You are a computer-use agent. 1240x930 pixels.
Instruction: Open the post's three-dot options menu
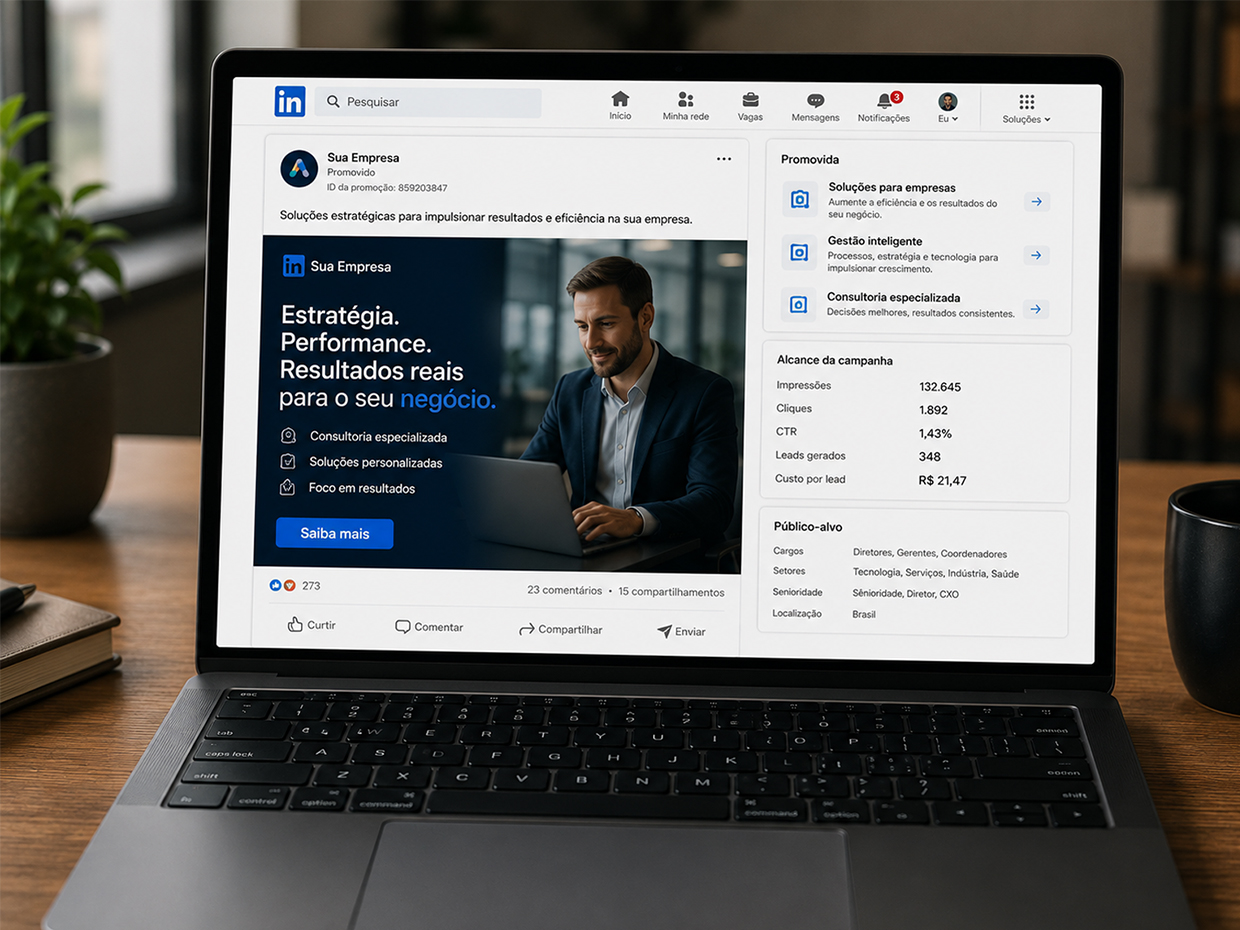coord(724,159)
